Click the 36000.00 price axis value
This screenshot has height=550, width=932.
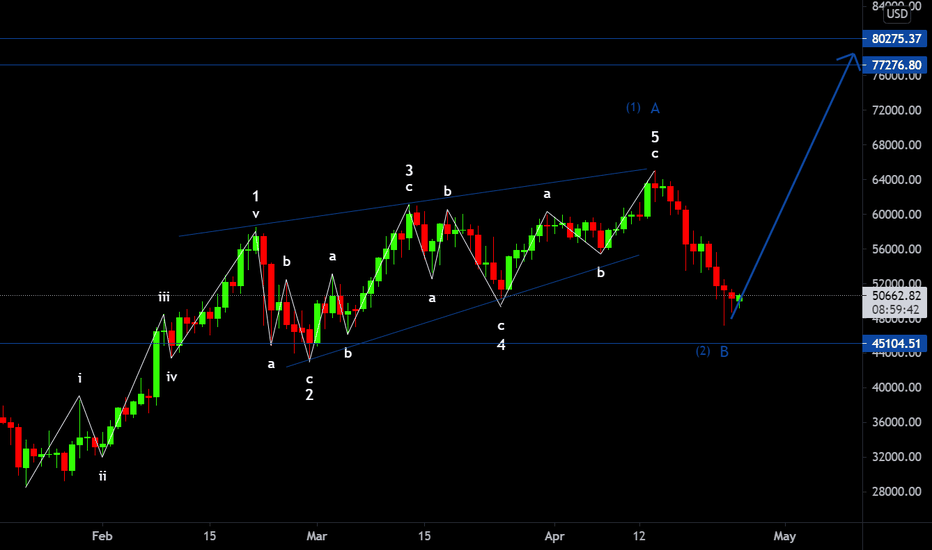pyautogui.click(x=896, y=422)
